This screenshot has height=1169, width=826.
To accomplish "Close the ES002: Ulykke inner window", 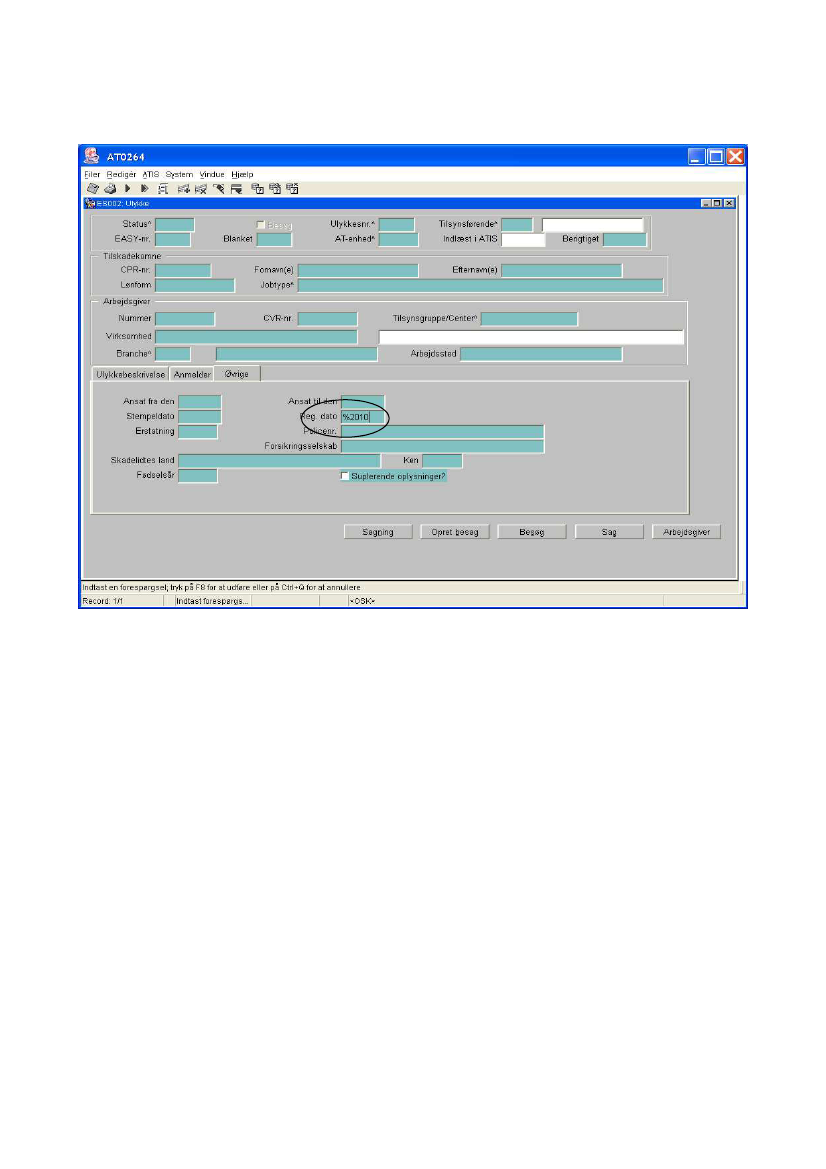I will (729, 203).
